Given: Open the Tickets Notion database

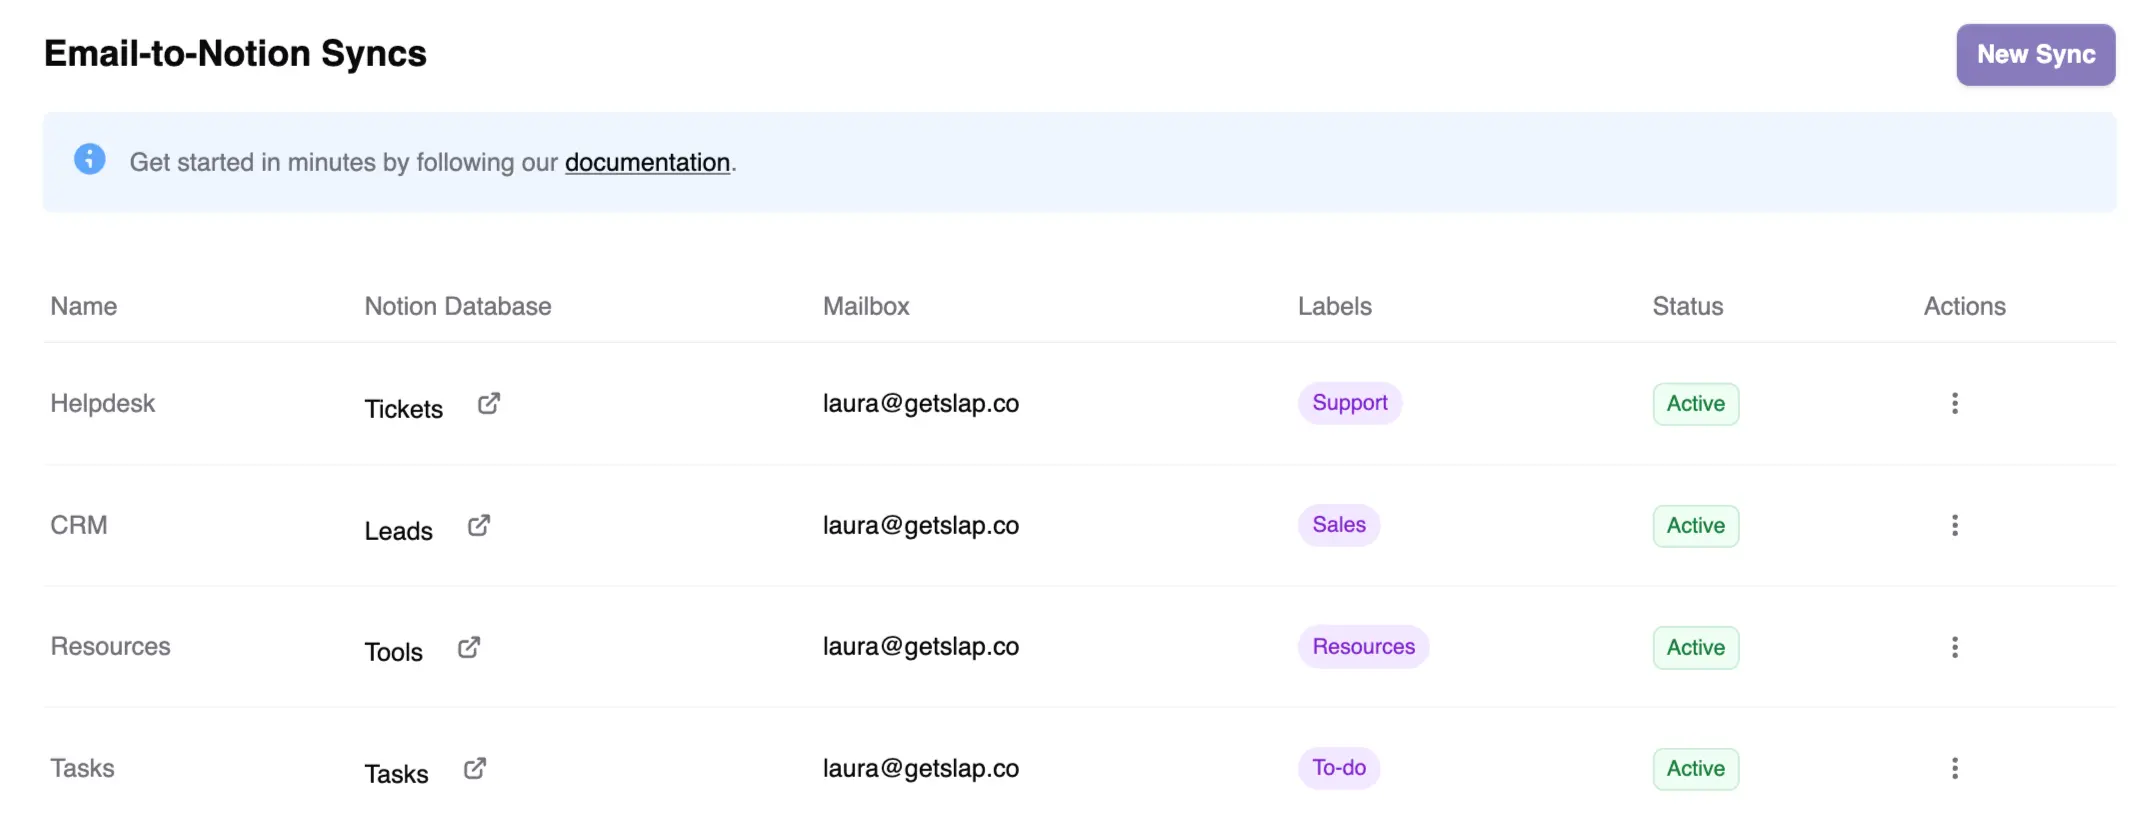Looking at the screenshot, I should [403, 409].
